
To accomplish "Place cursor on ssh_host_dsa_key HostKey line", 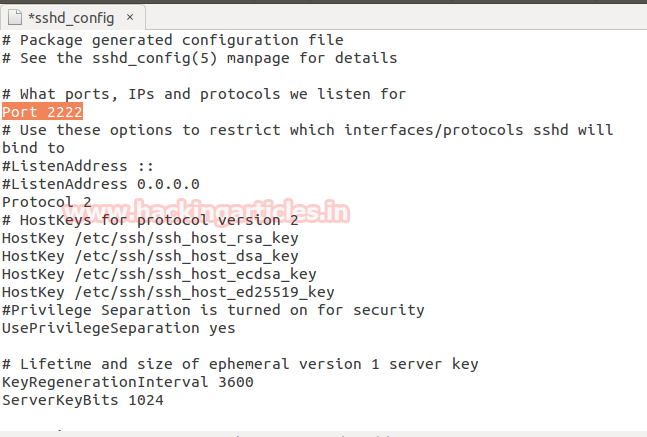I will pos(150,256).
